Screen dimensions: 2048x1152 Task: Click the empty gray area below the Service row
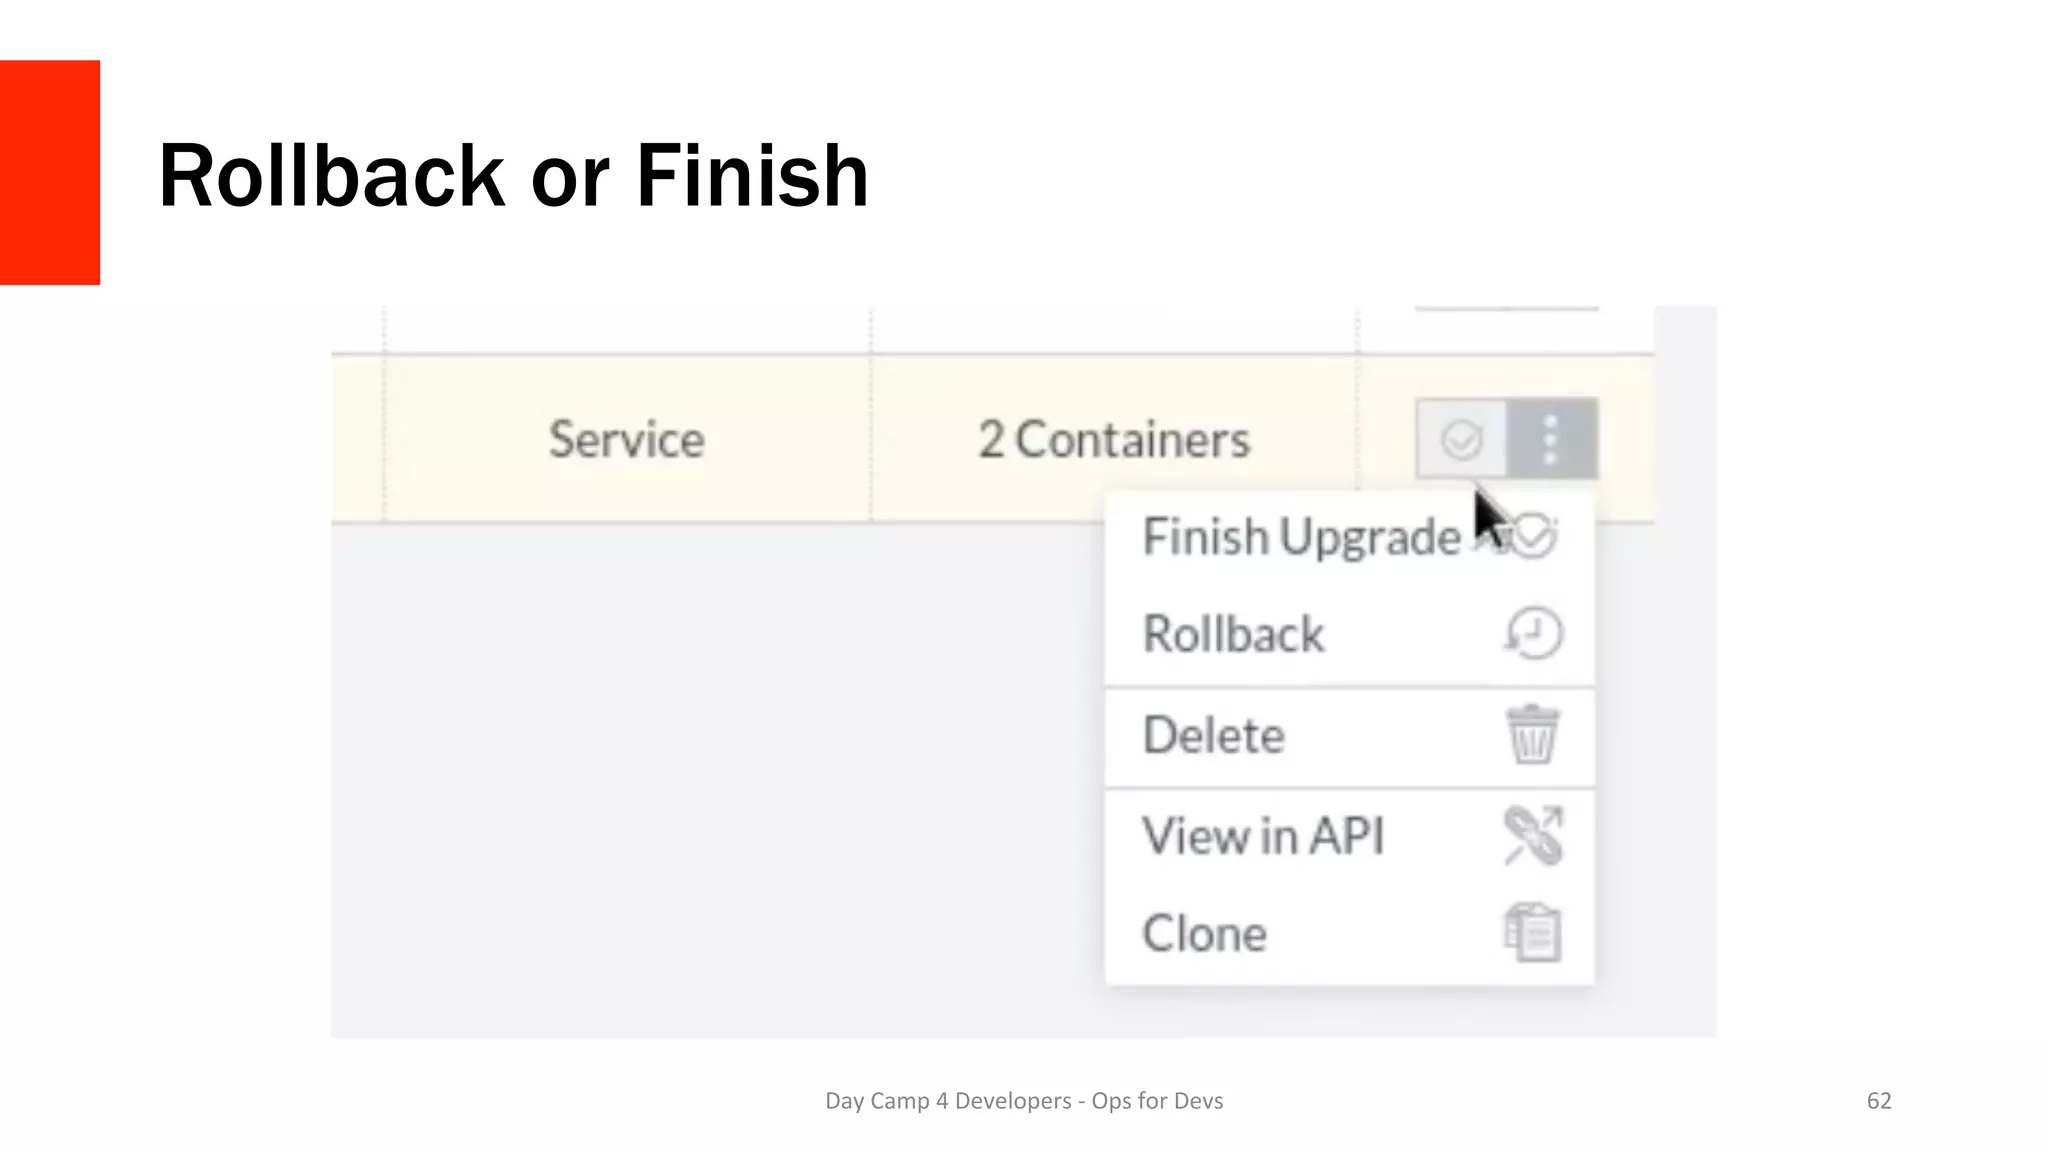(x=700, y=780)
